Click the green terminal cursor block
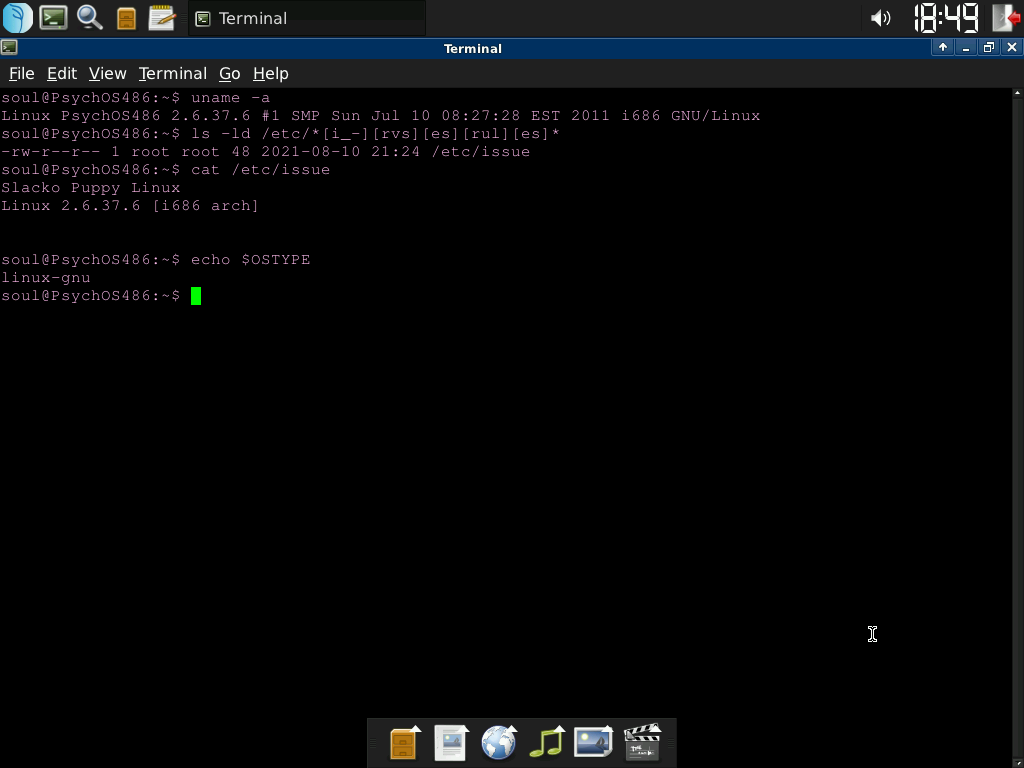This screenshot has height=768, width=1024. 196,296
